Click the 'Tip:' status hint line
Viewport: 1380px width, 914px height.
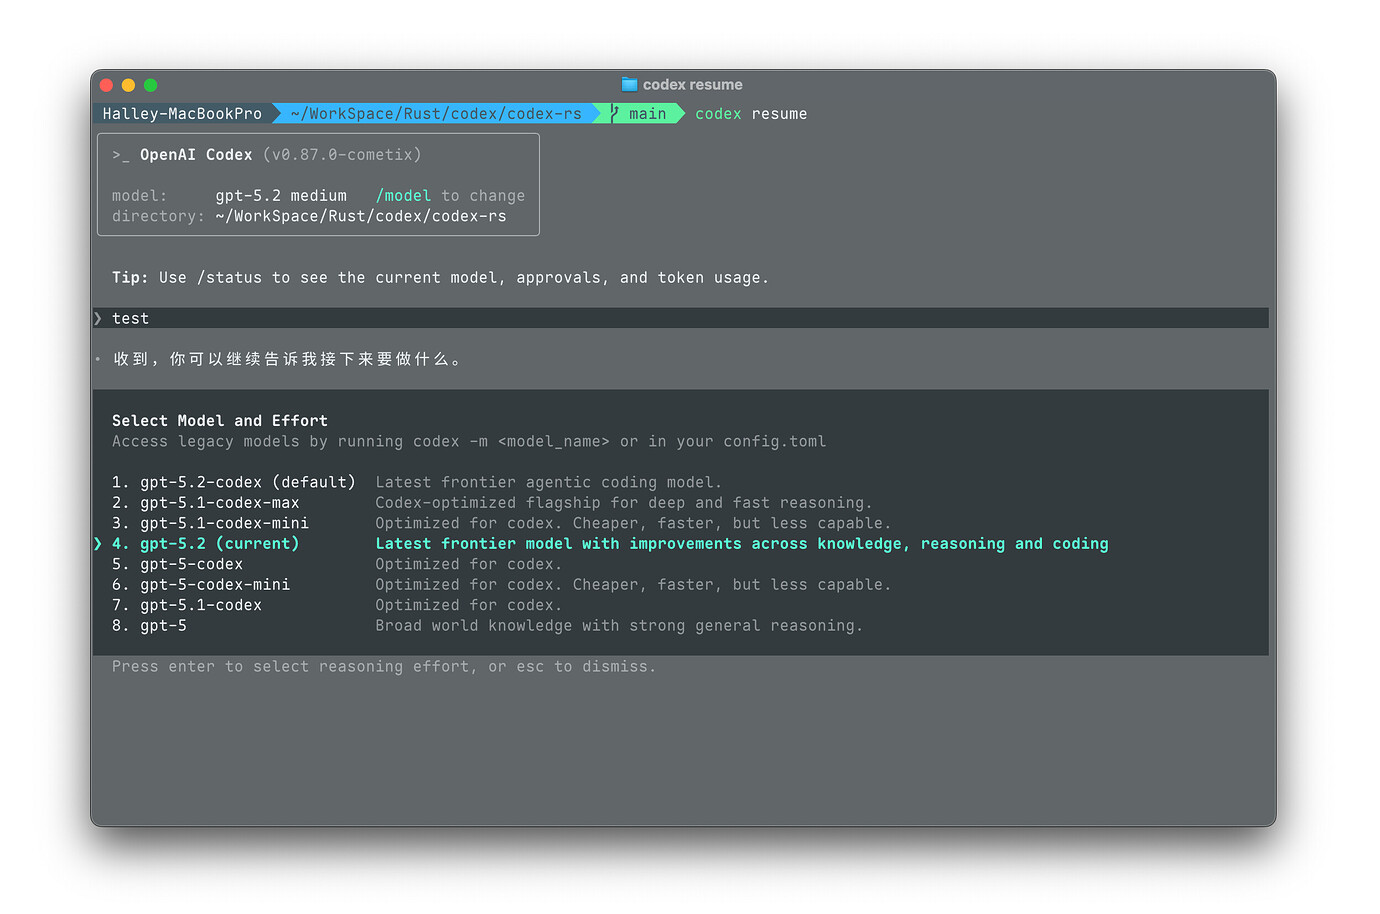(x=440, y=278)
